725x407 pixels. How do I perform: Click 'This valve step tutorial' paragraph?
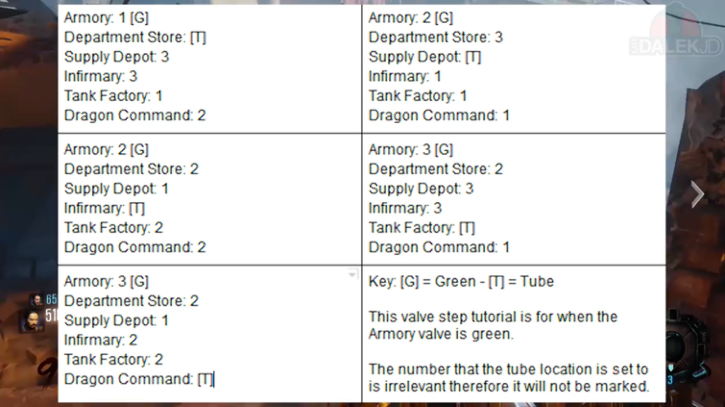point(493,325)
